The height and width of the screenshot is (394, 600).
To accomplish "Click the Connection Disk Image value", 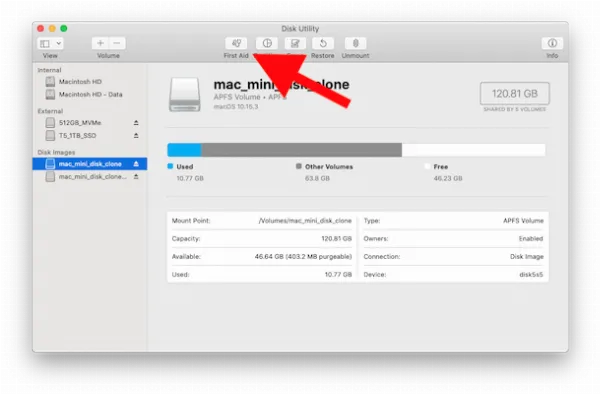I will click(527, 256).
